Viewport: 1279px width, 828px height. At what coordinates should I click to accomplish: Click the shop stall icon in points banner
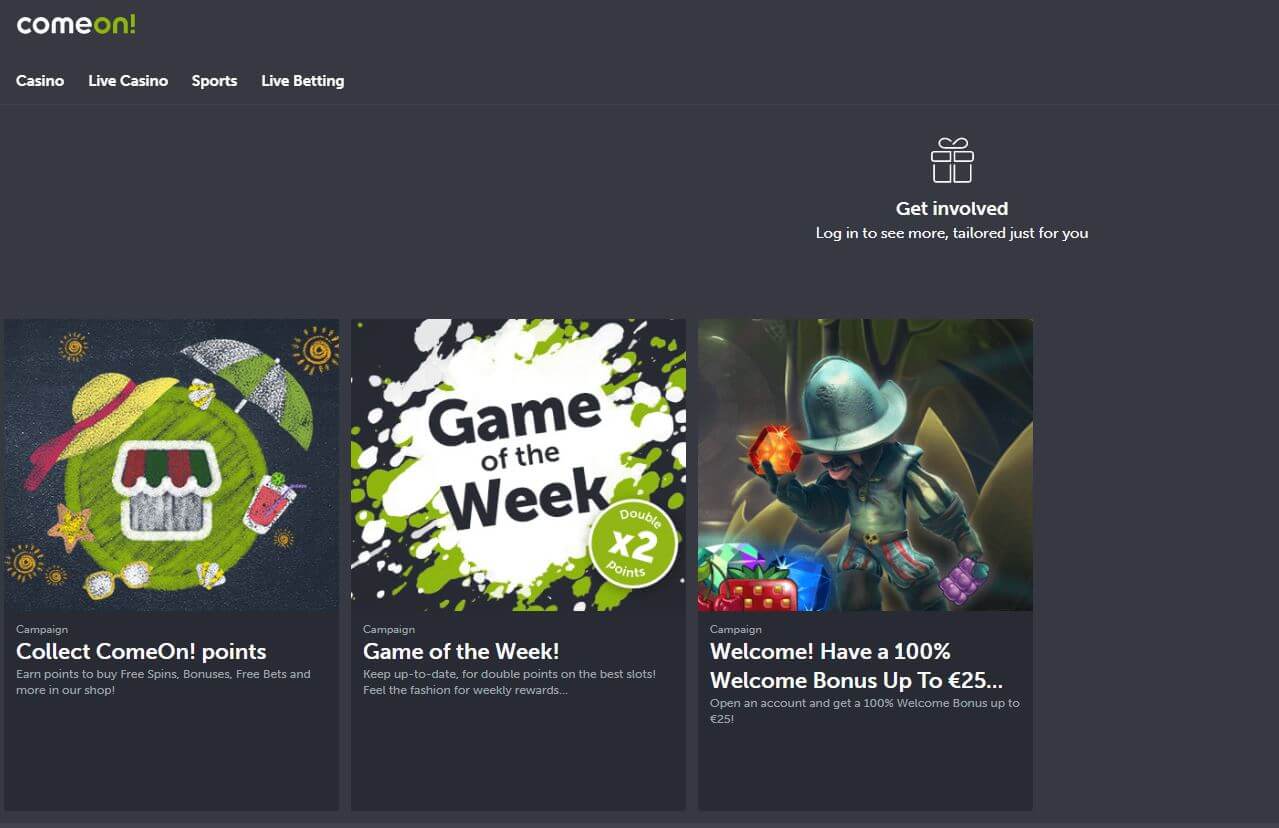pyautogui.click(x=167, y=485)
